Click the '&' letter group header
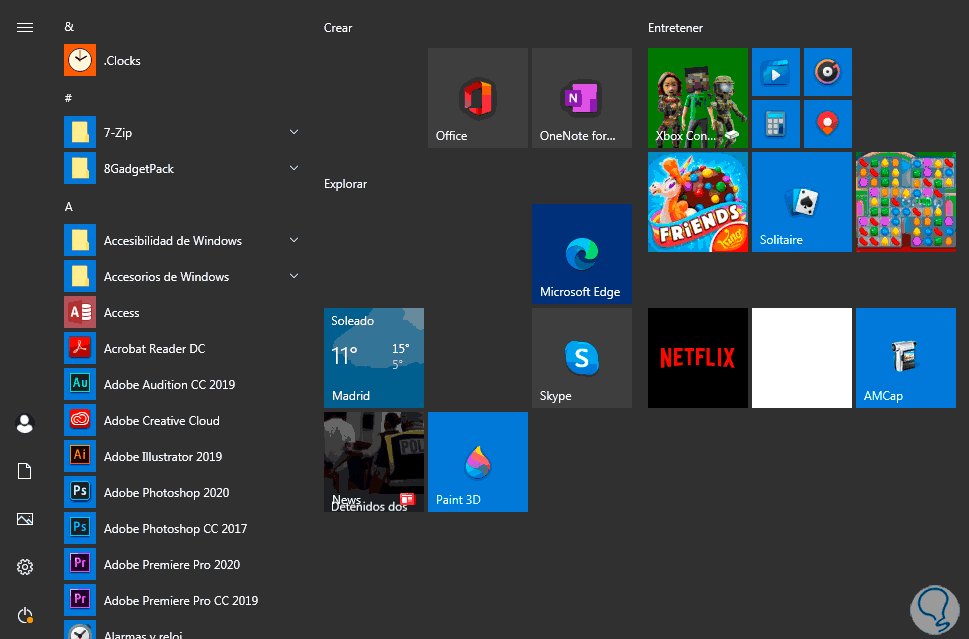 coord(69,27)
